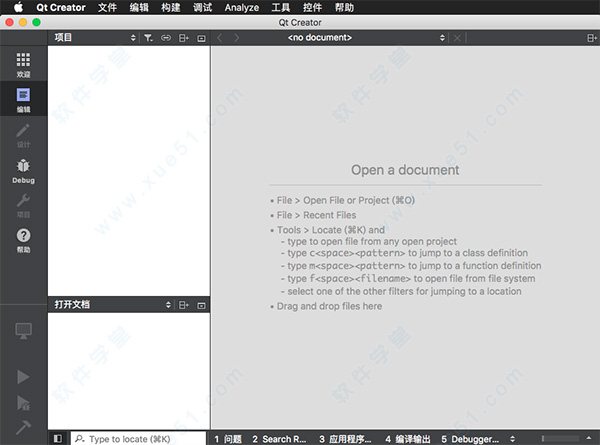The image size is (600, 445).
Task: Switch to the Edit mode (编辑)
Action: [23, 99]
